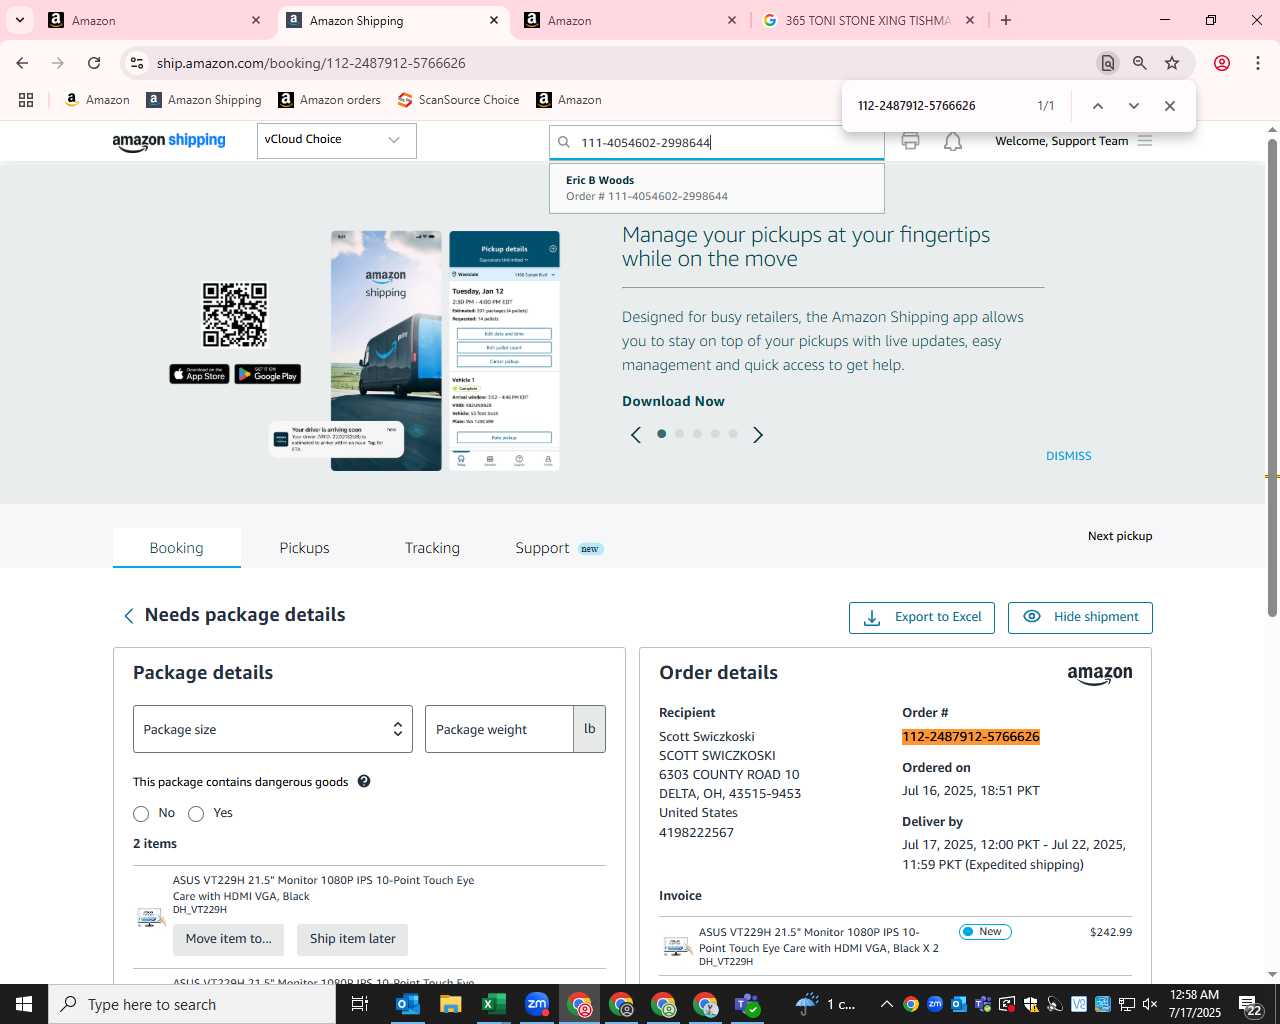1280x1024 pixels.
Task: Click Next pickup link
Action: (1120, 536)
